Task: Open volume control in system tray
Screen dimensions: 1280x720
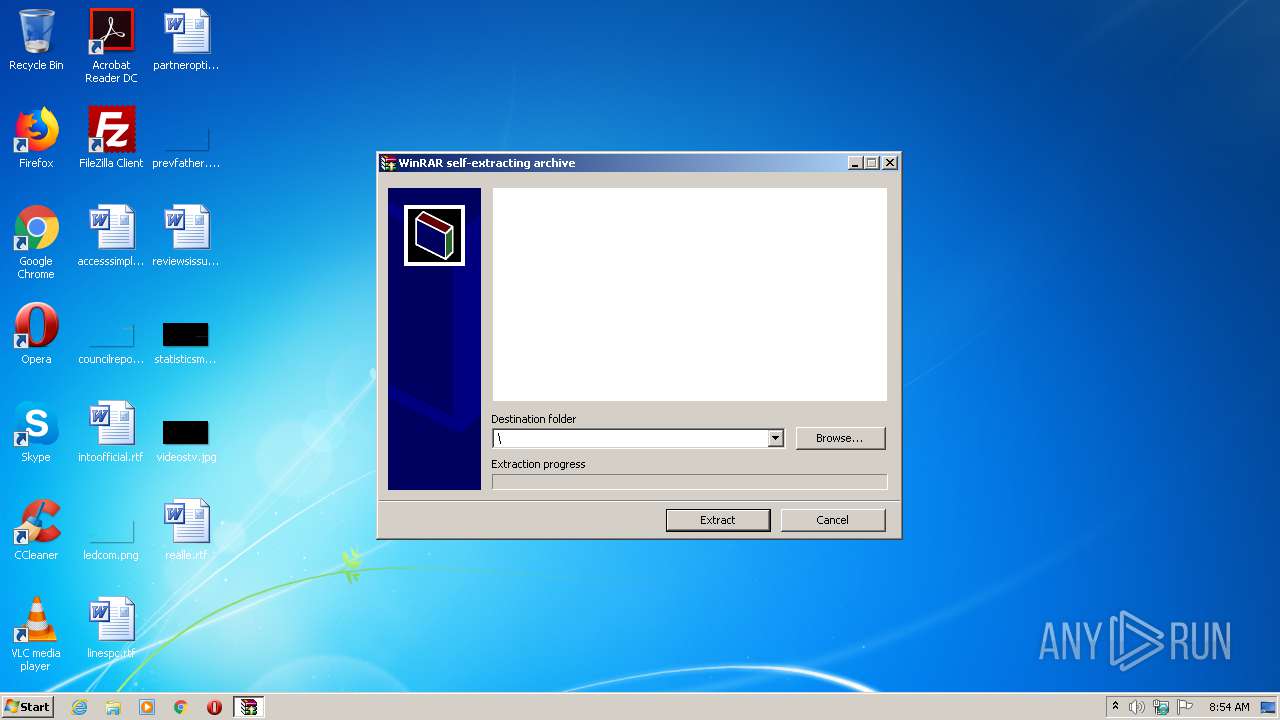Action: tap(1137, 707)
